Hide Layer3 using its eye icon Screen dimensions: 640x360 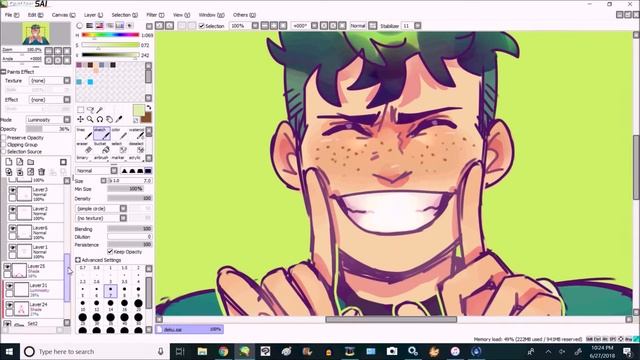(13, 190)
